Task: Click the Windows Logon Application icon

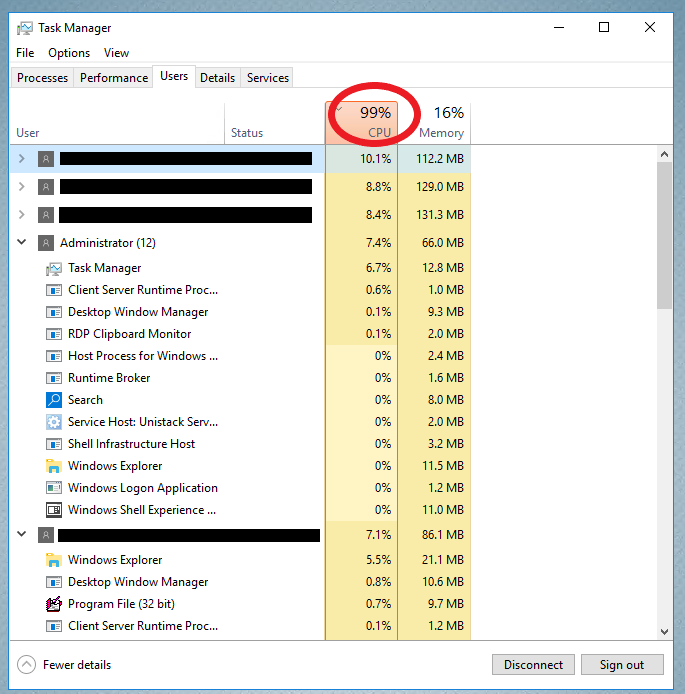Action: tap(54, 488)
